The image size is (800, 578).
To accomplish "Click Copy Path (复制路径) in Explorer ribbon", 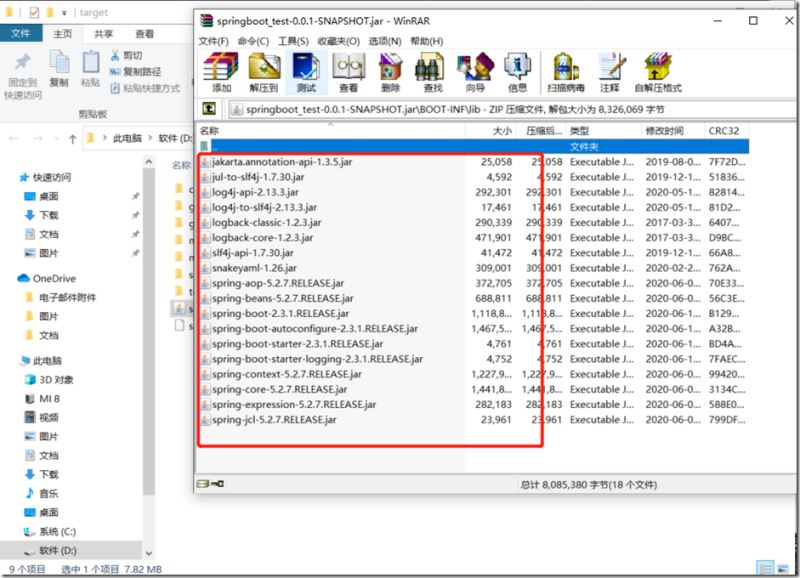I will pyautogui.click(x=136, y=72).
